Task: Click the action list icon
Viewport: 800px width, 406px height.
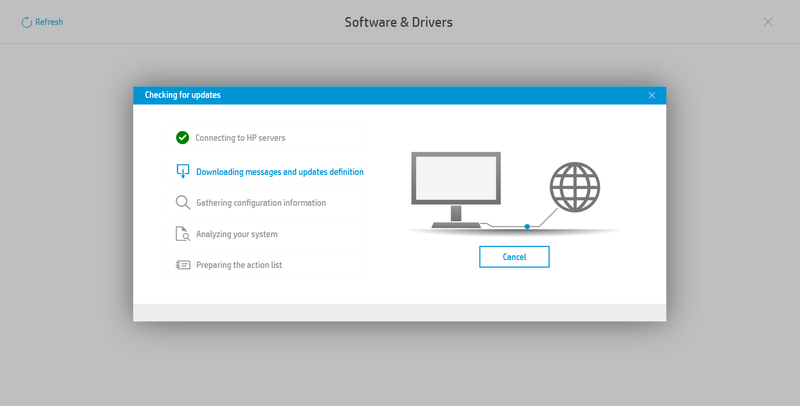Action: pyautogui.click(x=183, y=265)
